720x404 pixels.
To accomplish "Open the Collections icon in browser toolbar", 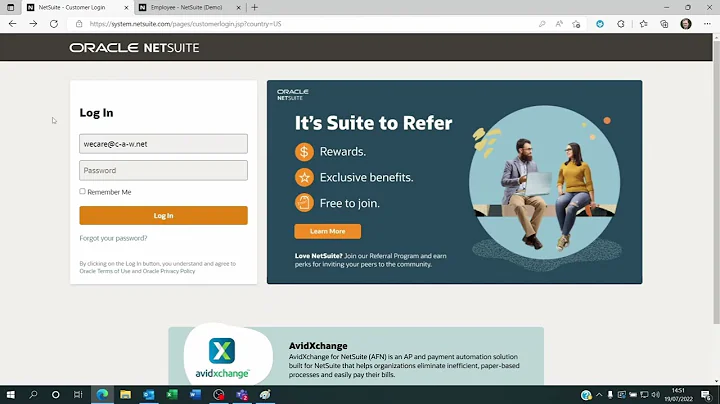I will (664, 24).
